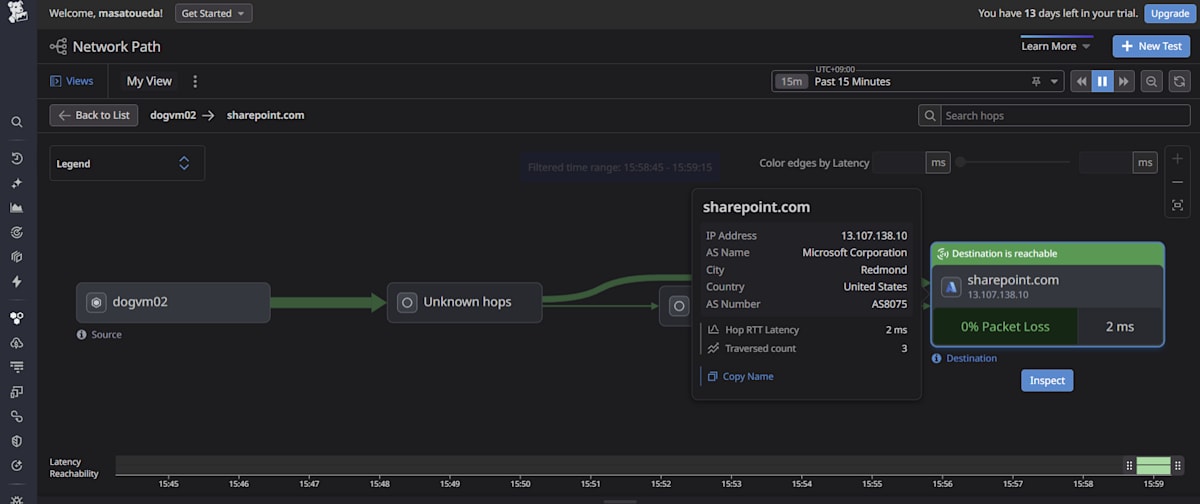Open the hexagons infrastructure icon in sidebar
Image resolution: width=1200 pixels, height=504 pixels.
tap(17, 318)
